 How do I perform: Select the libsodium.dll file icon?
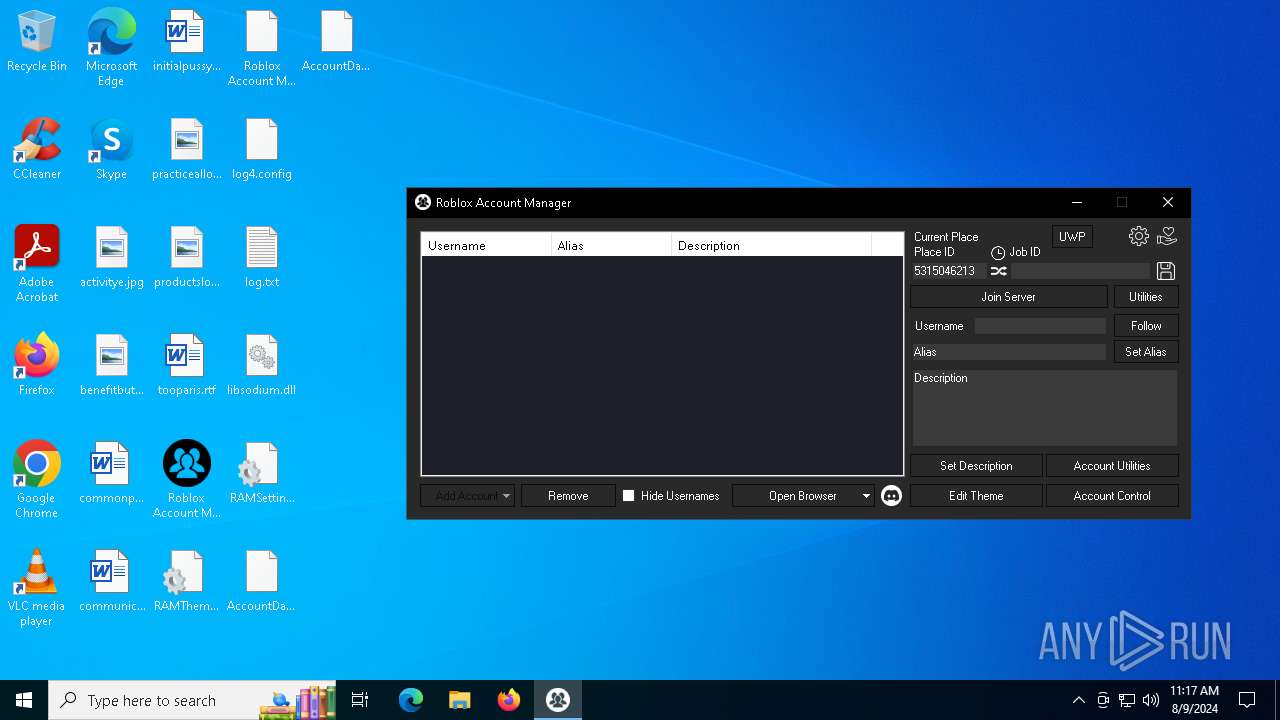coord(261,365)
